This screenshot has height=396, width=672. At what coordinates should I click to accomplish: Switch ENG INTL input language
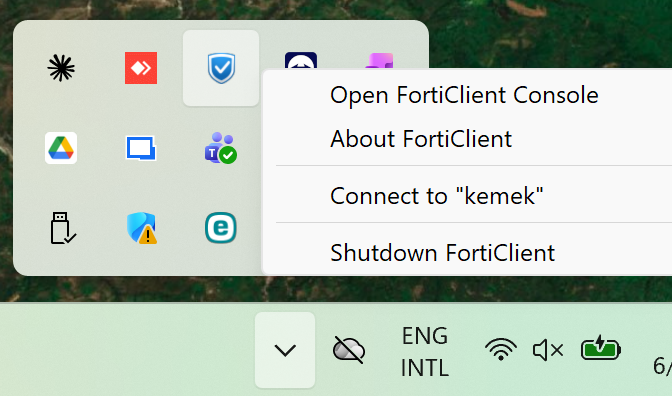coord(425,351)
